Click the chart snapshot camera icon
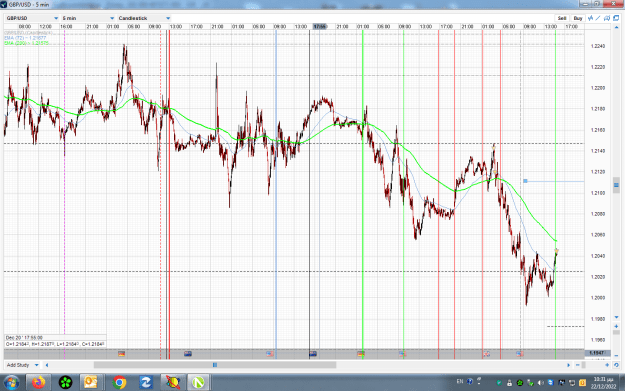This screenshot has height=391, width=625. 607,18
